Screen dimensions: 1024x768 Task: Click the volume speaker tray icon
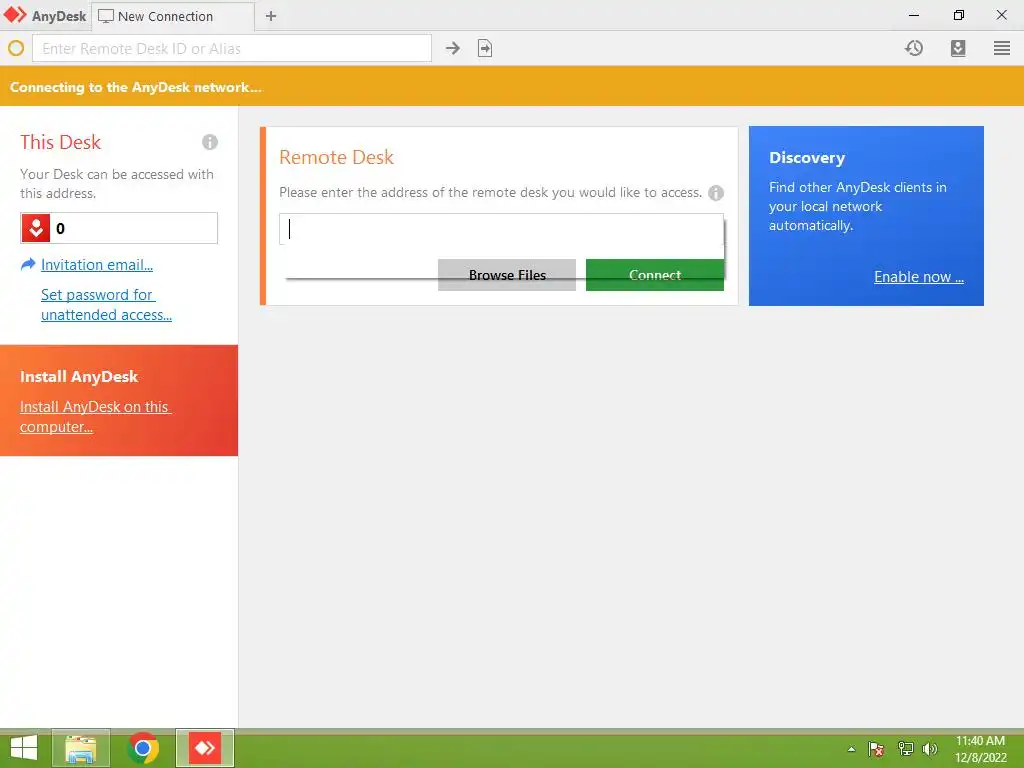point(930,749)
